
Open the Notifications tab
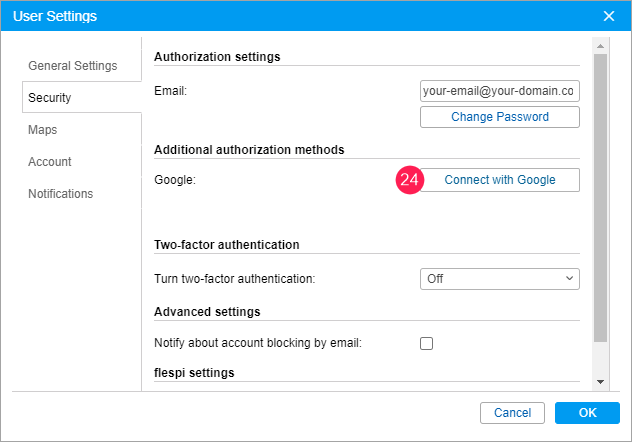point(60,194)
